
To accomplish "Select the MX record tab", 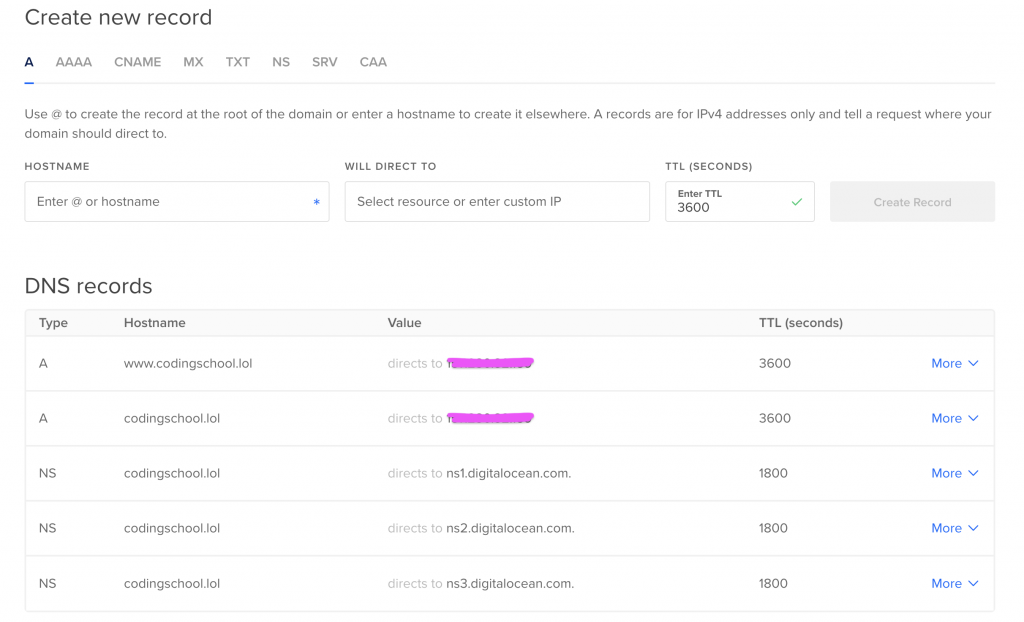I will pyautogui.click(x=193, y=62).
